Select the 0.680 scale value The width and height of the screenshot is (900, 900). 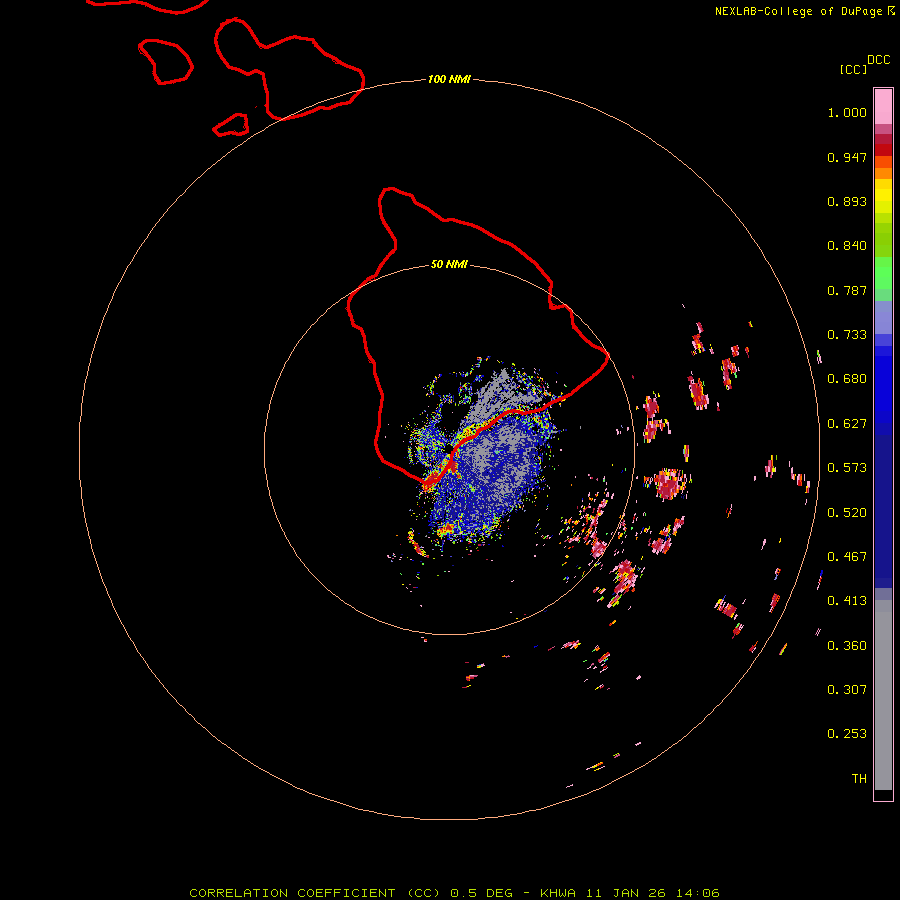click(x=847, y=379)
